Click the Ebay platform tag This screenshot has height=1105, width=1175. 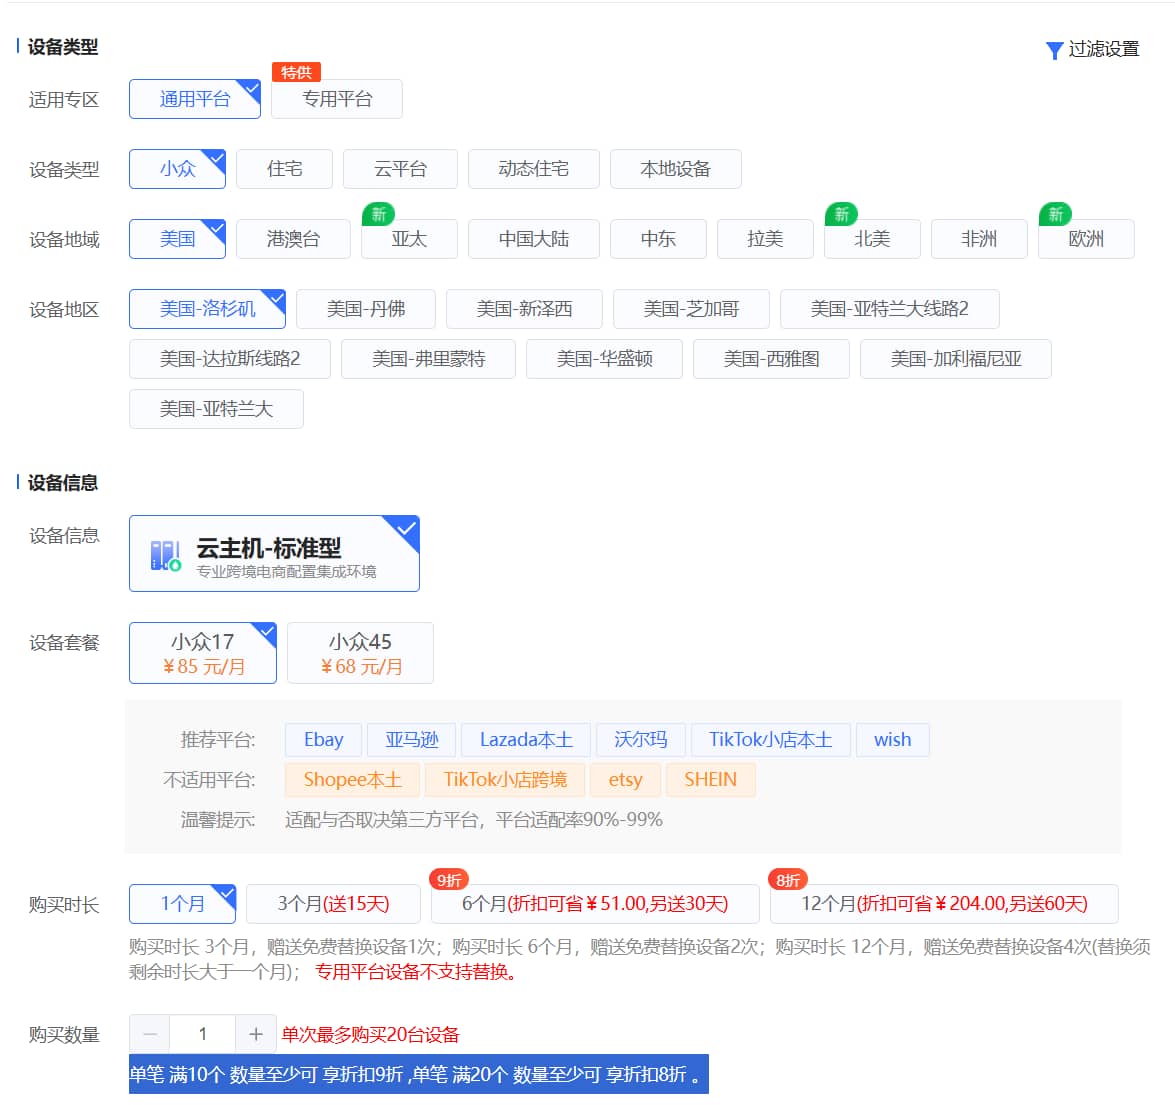[323, 739]
